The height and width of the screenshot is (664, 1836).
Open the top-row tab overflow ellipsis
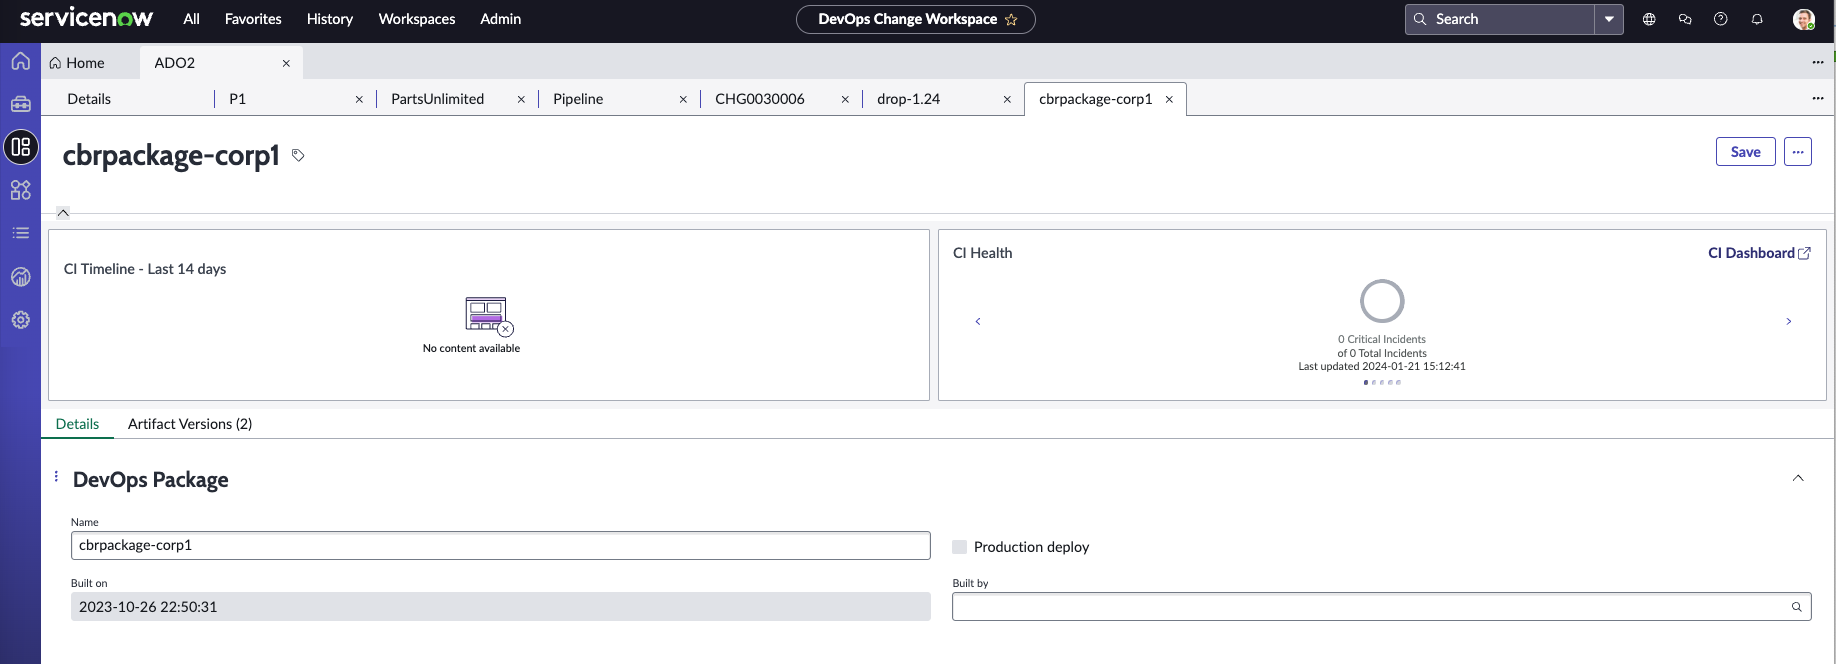pos(1818,62)
